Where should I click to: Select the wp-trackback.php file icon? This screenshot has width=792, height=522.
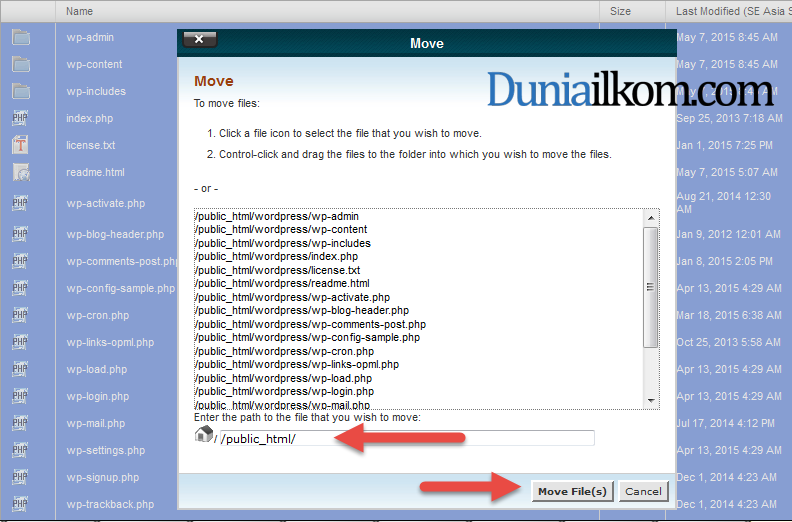[x=20, y=504]
